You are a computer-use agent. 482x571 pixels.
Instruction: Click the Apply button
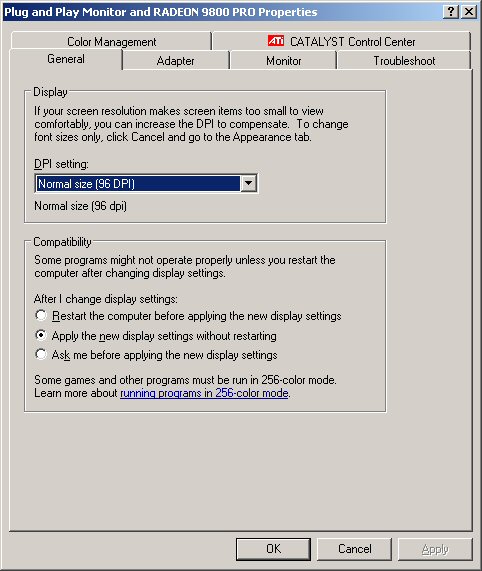click(435, 549)
